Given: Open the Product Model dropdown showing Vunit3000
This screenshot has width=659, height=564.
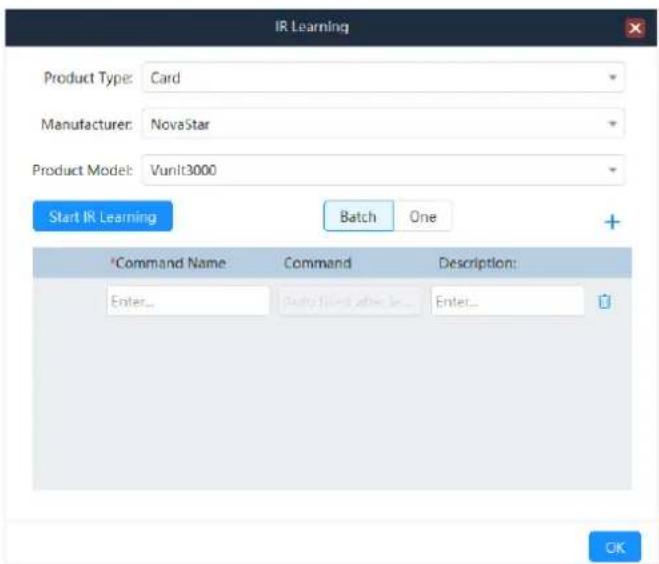Looking at the screenshot, I should pos(383,170).
